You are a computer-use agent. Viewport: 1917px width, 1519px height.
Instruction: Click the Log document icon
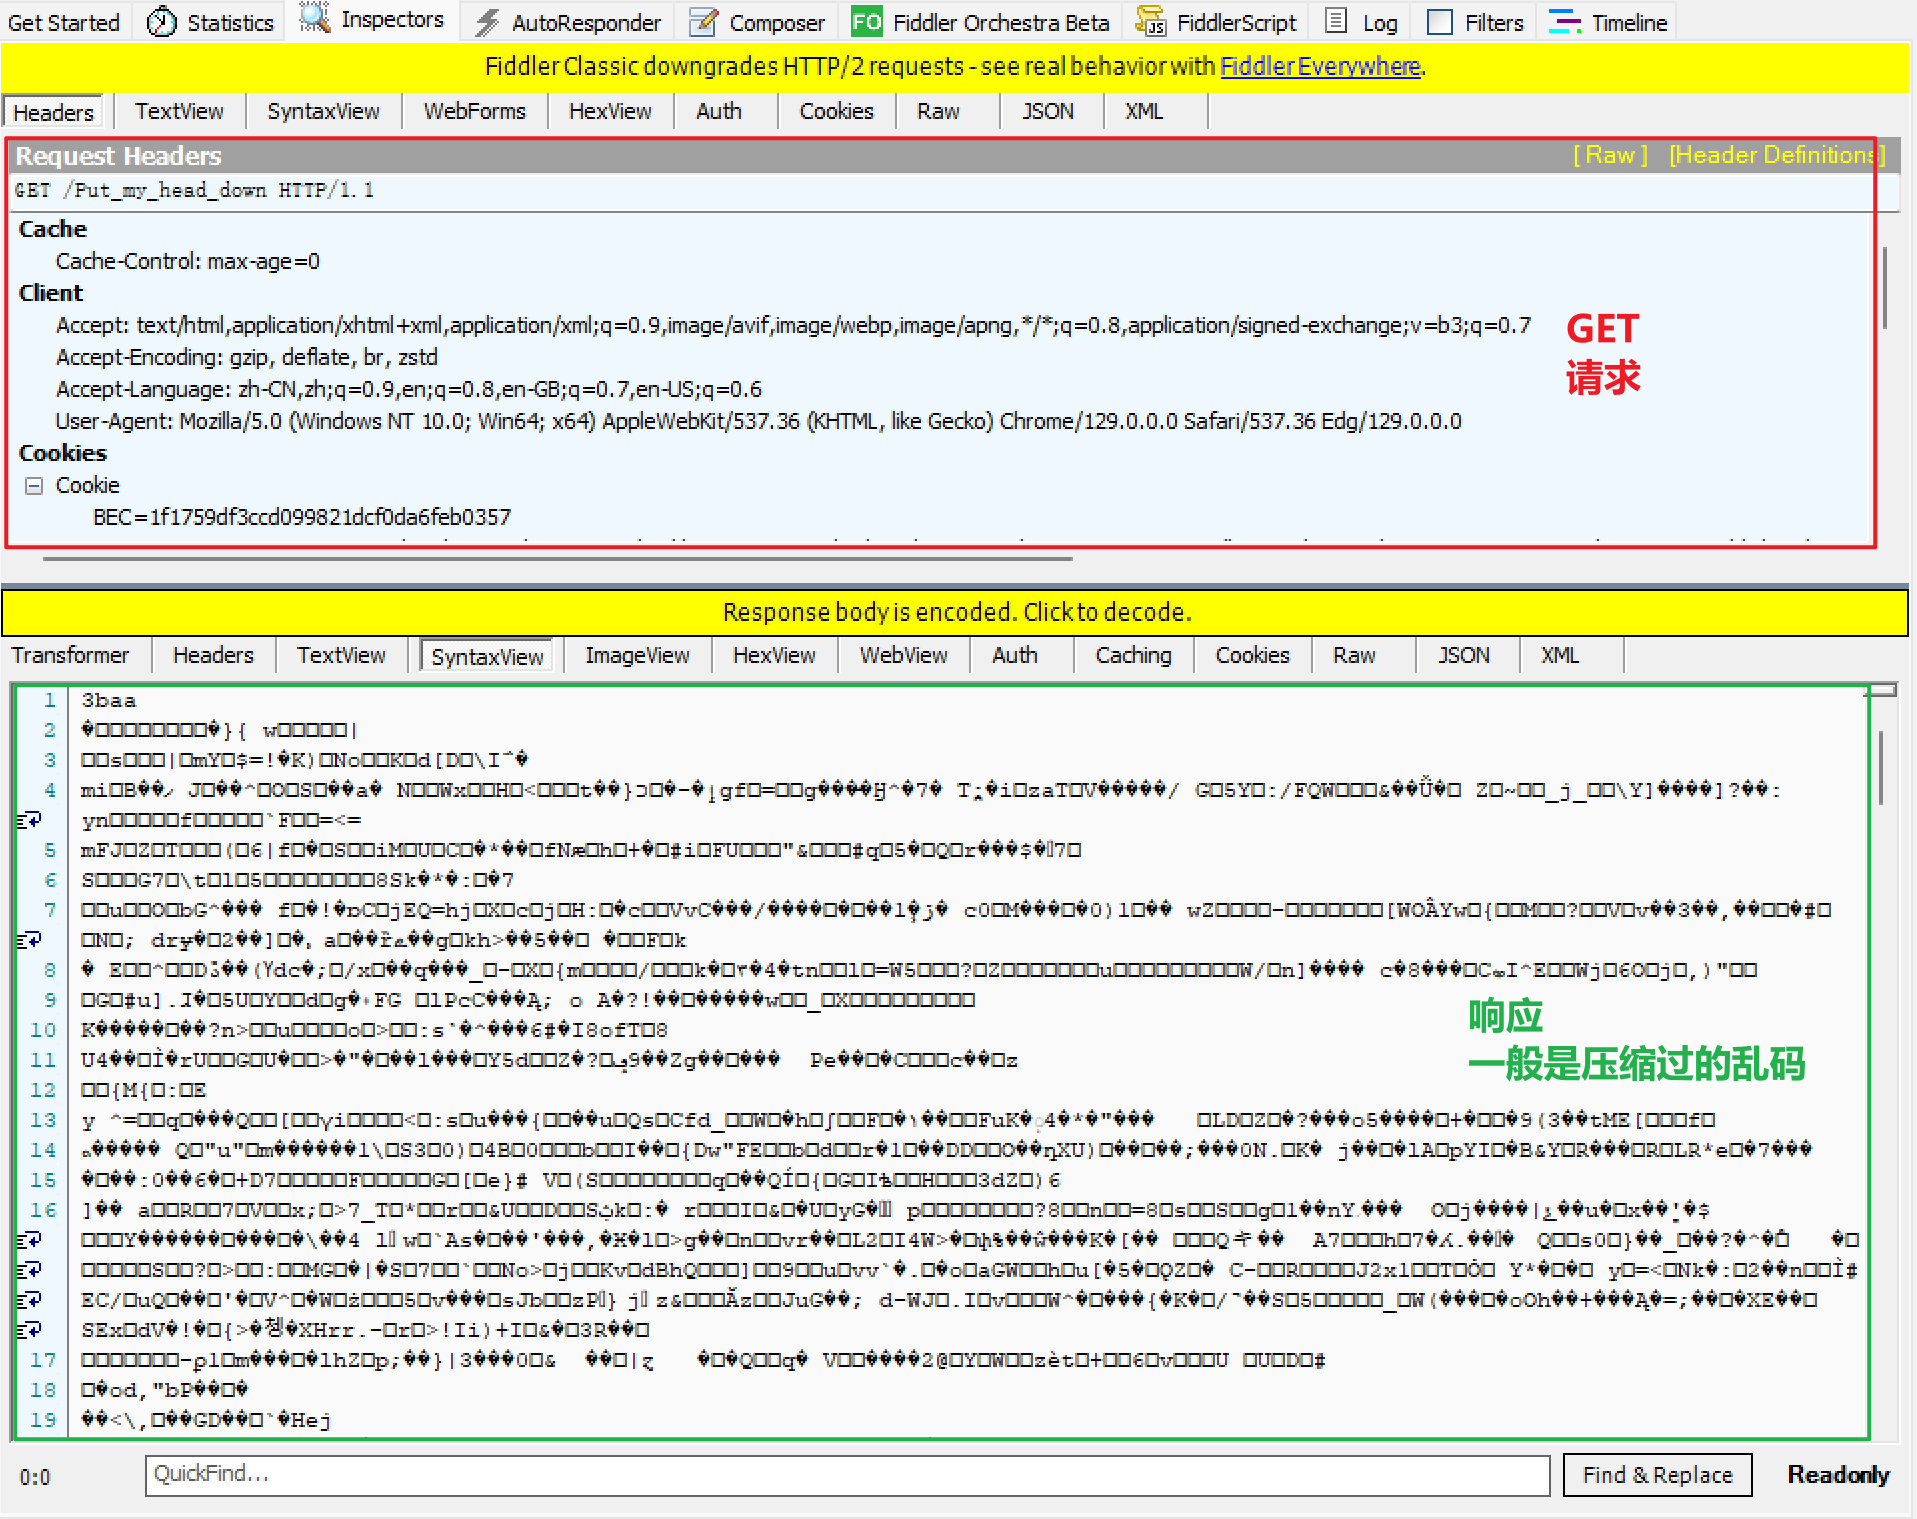(1336, 22)
